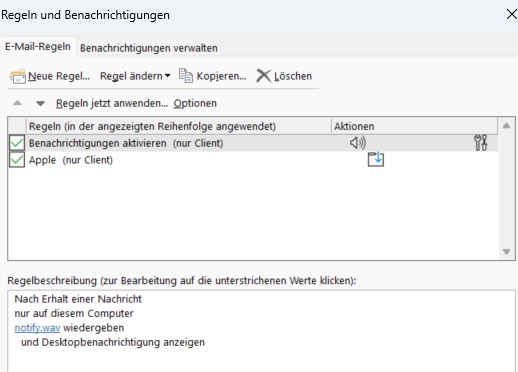The height and width of the screenshot is (372, 518).
Task: Click the move-to-folder icon on Apple row
Action: pyautogui.click(x=376, y=159)
